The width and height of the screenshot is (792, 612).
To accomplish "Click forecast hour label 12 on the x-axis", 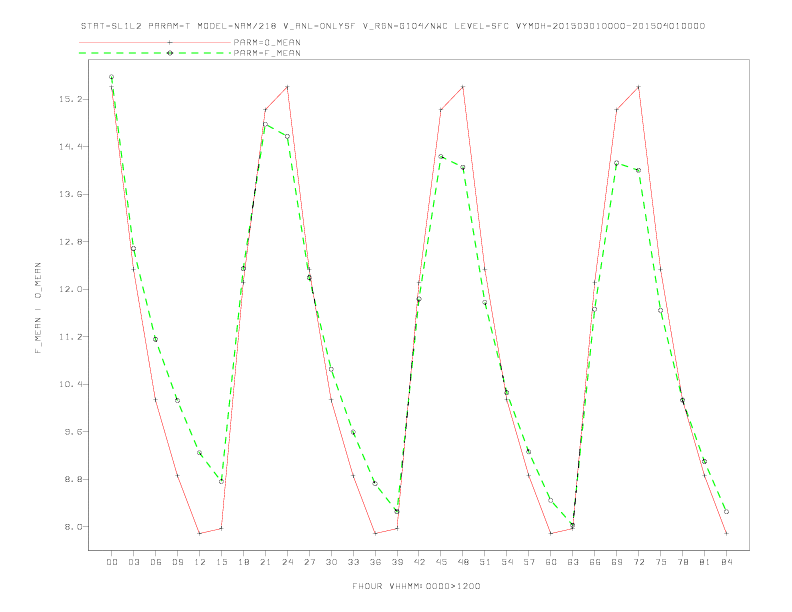I will [200, 562].
